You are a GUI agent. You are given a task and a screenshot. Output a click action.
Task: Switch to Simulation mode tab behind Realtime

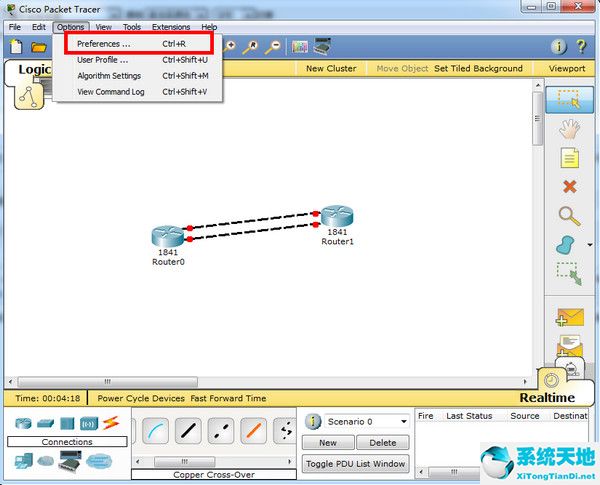[x=571, y=367]
